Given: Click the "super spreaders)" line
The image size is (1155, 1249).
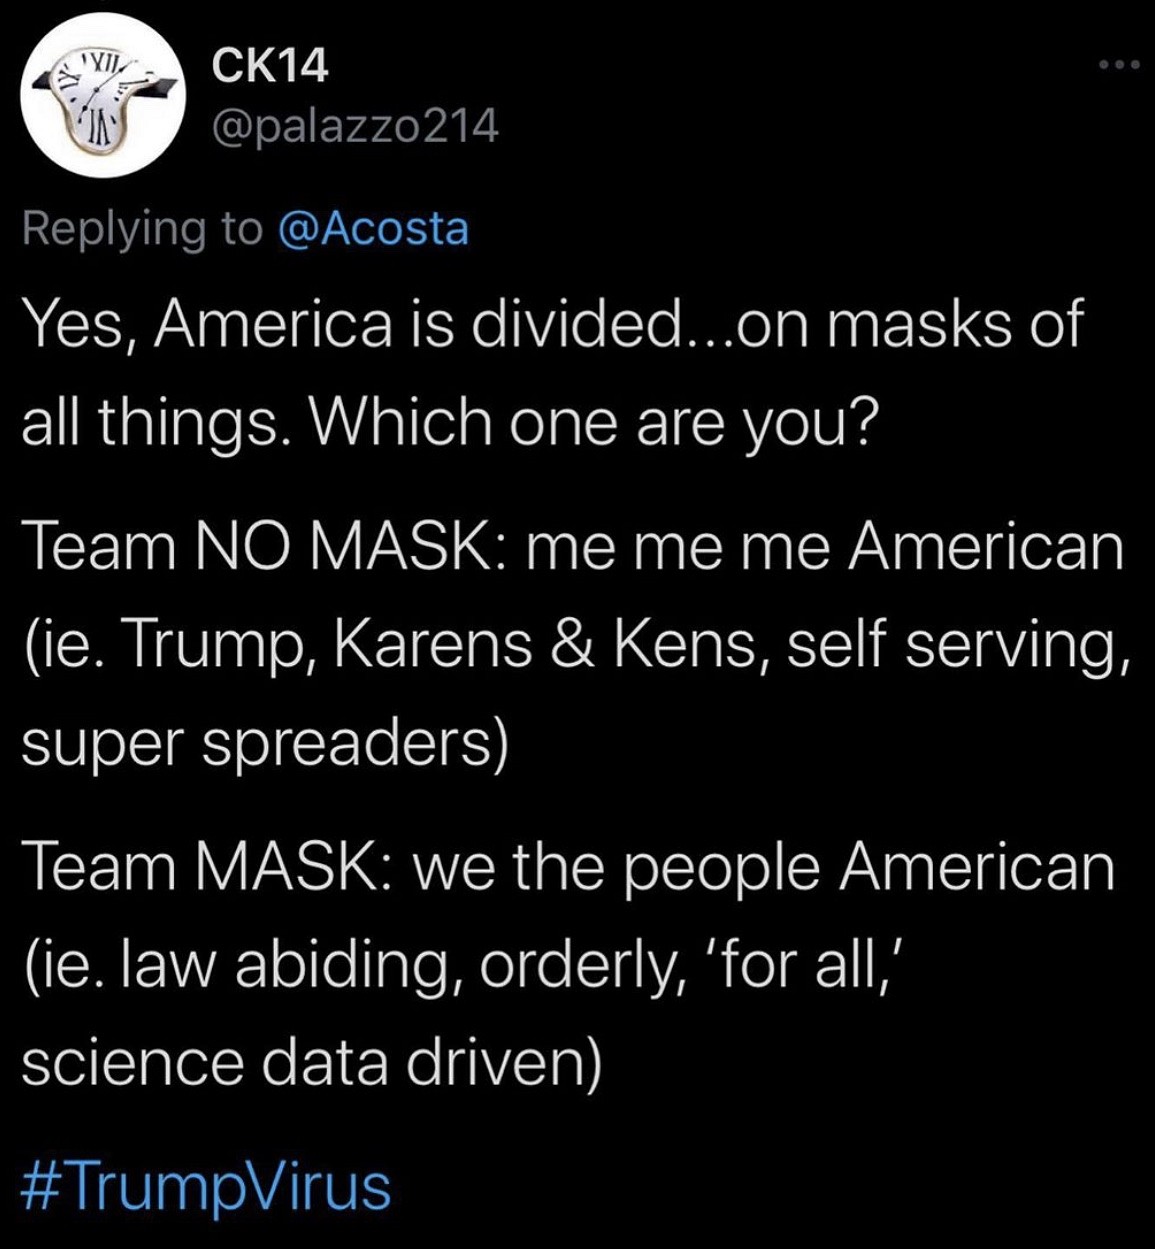Looking at the screenshot, I should point(265,744).
